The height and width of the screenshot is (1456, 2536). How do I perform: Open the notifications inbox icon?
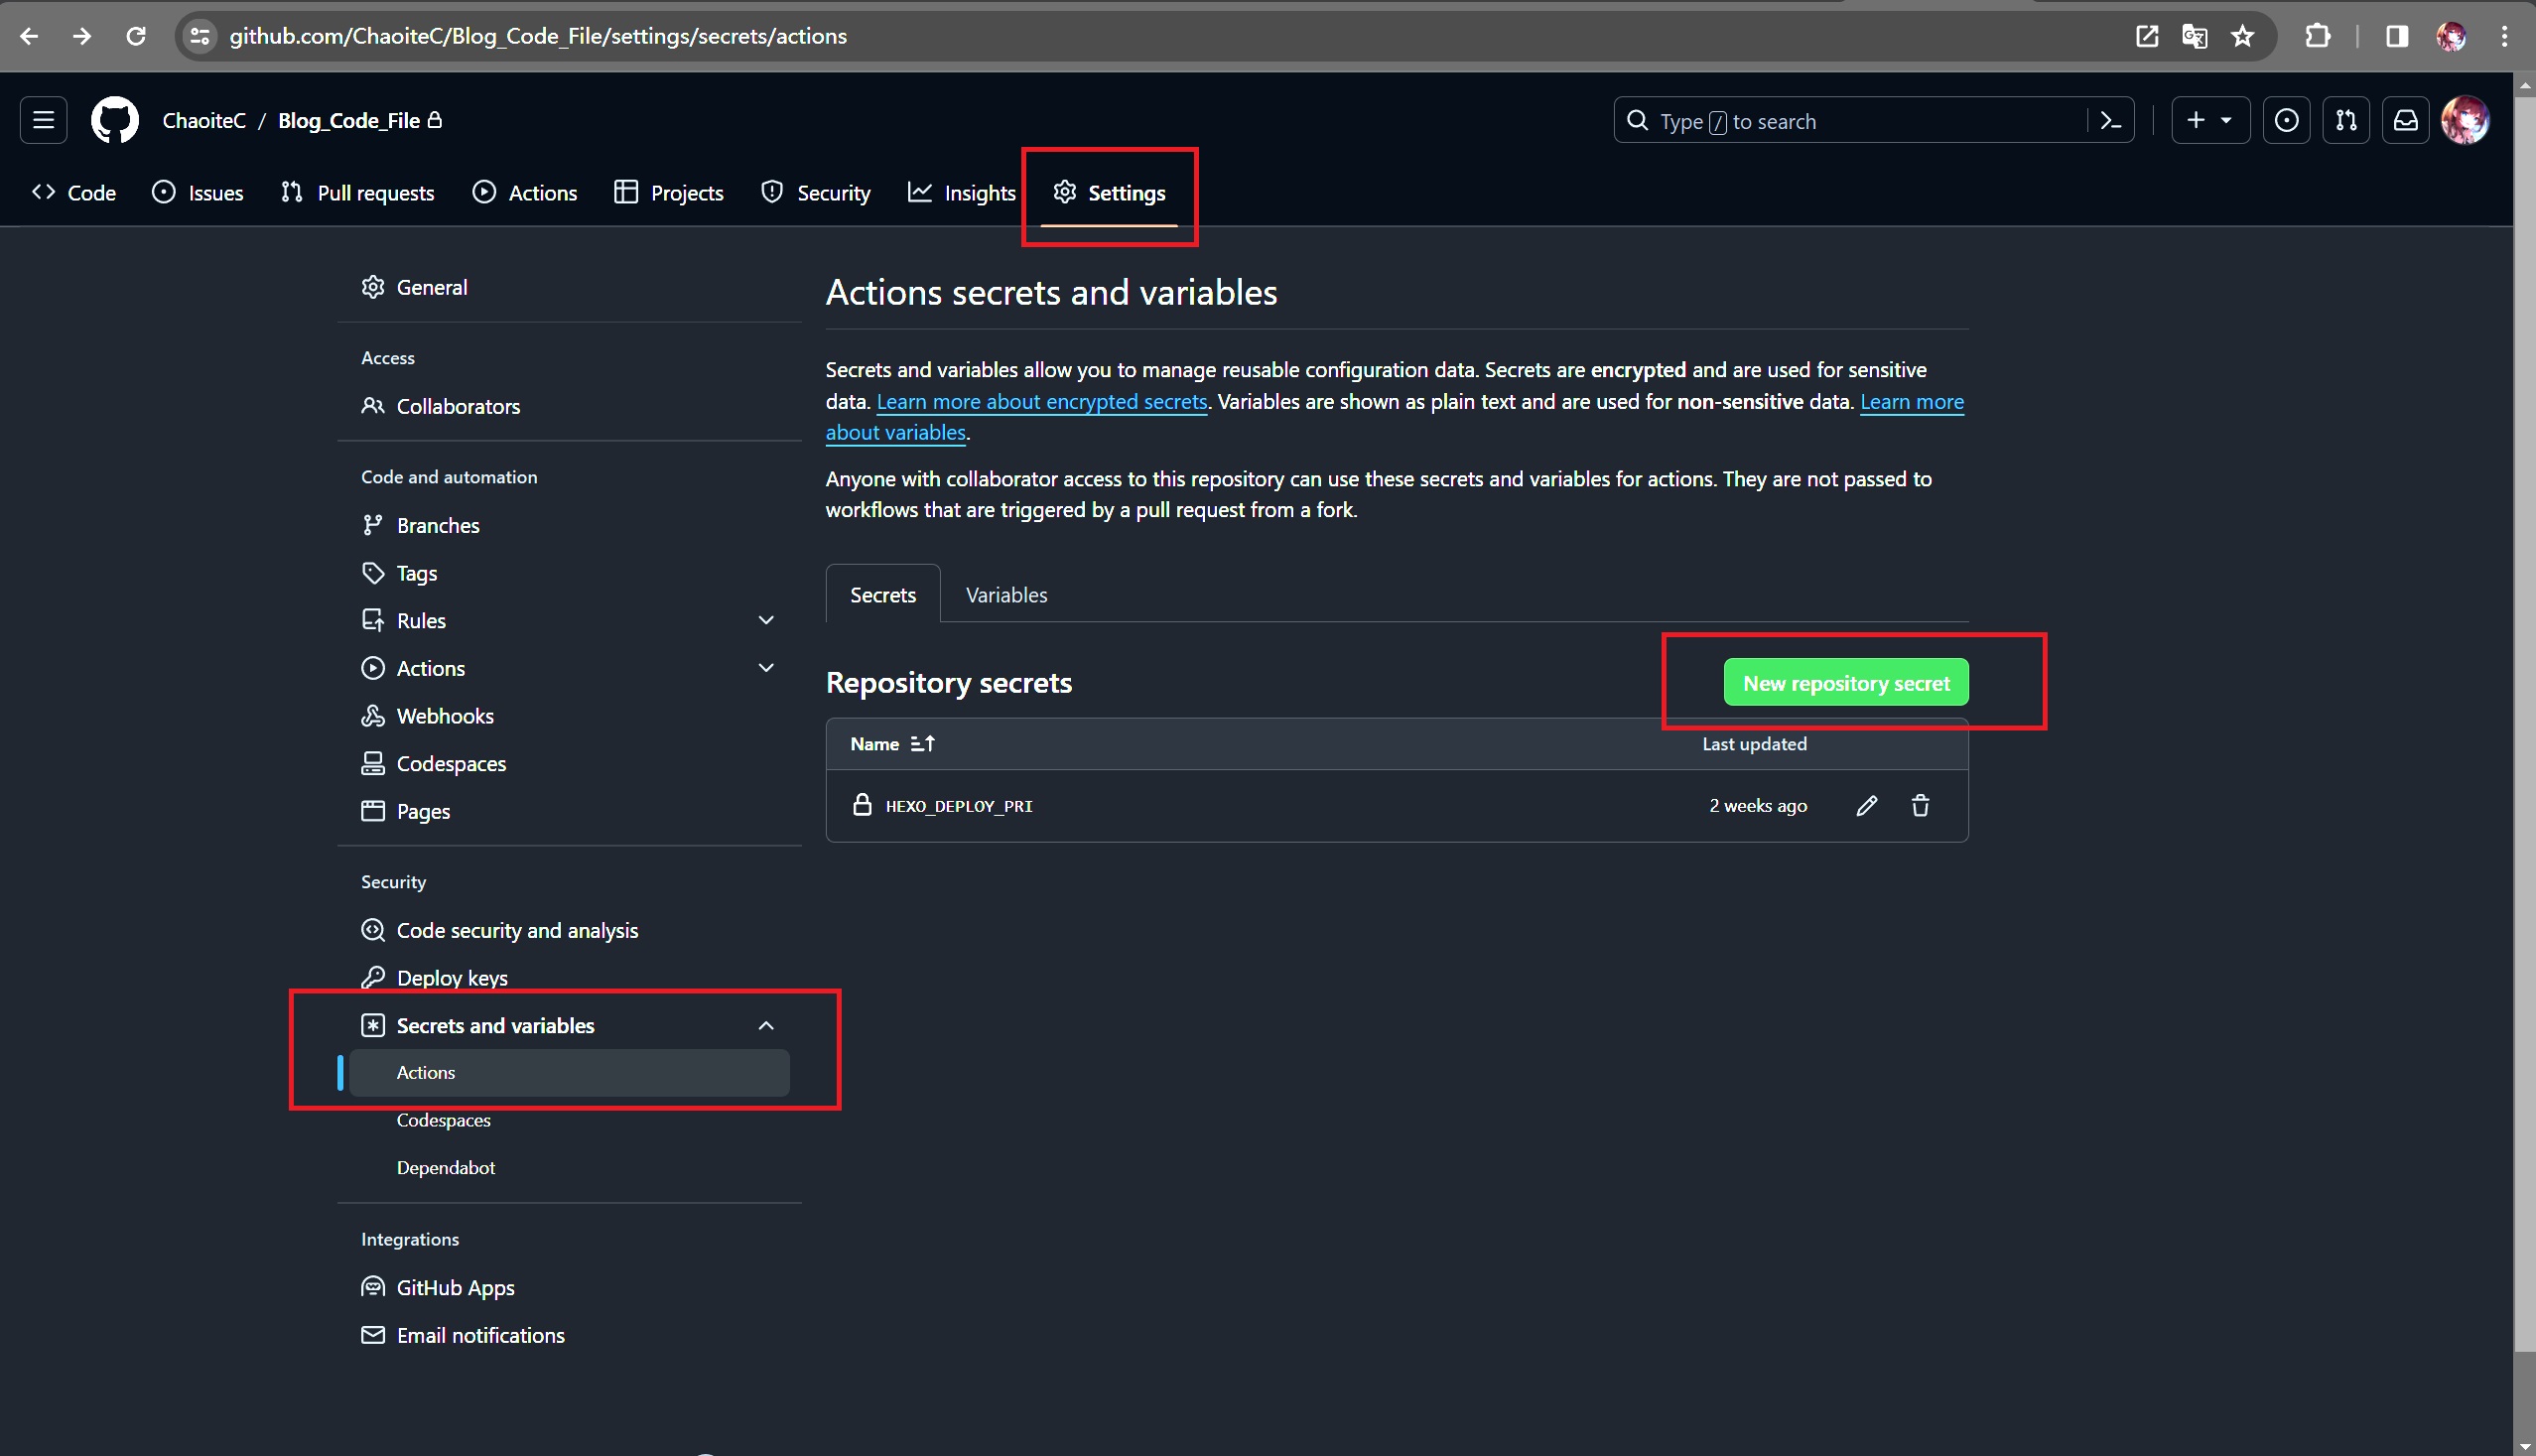click(2405, 120)
